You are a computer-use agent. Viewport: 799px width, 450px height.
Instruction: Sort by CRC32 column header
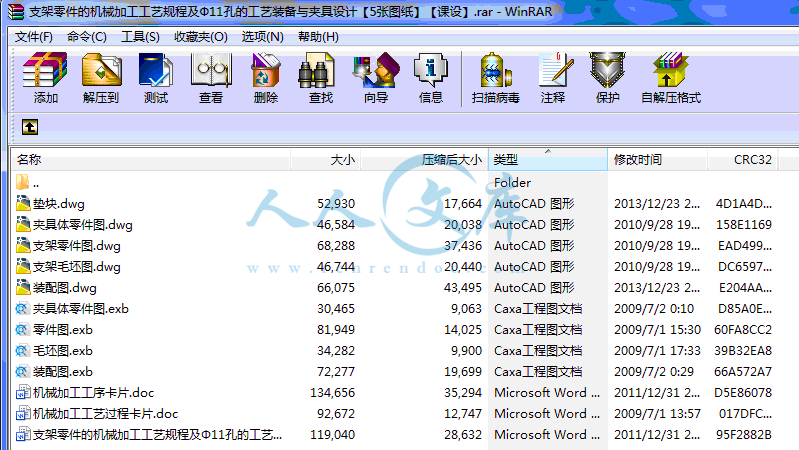[x=742, y=160]
